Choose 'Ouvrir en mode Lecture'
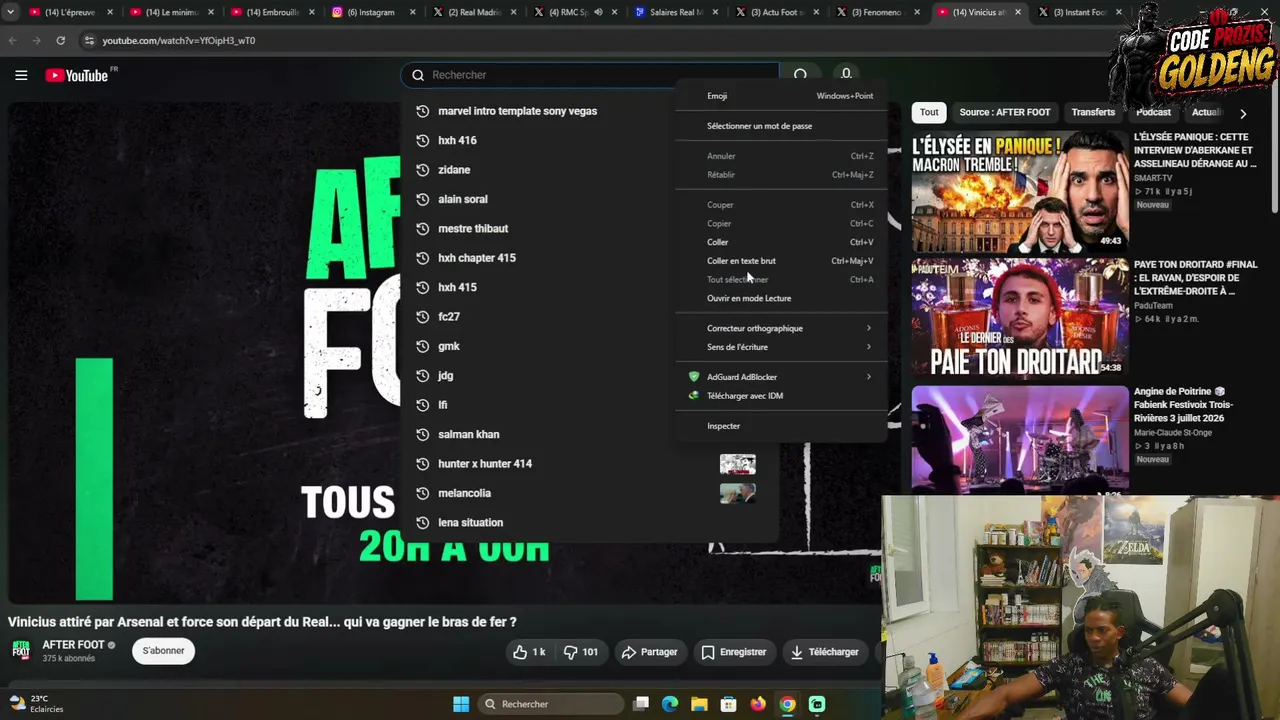1280x720 pixels. click(780, 298)
